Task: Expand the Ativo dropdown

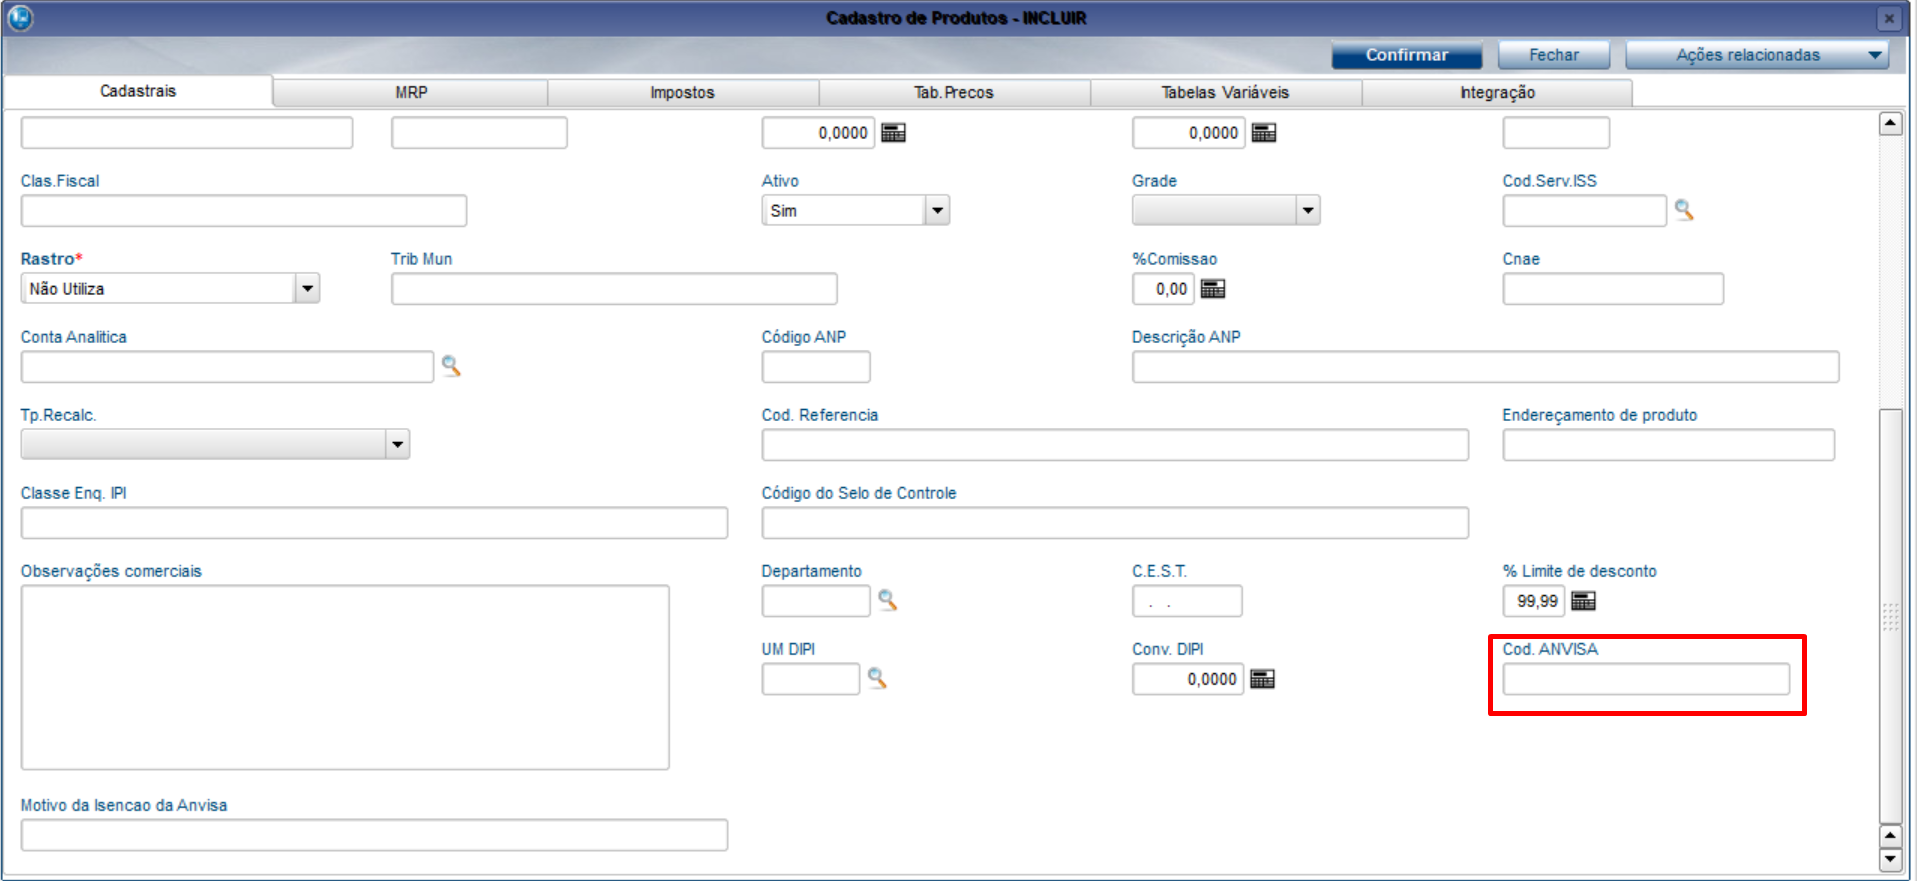Action: [937, 210]
